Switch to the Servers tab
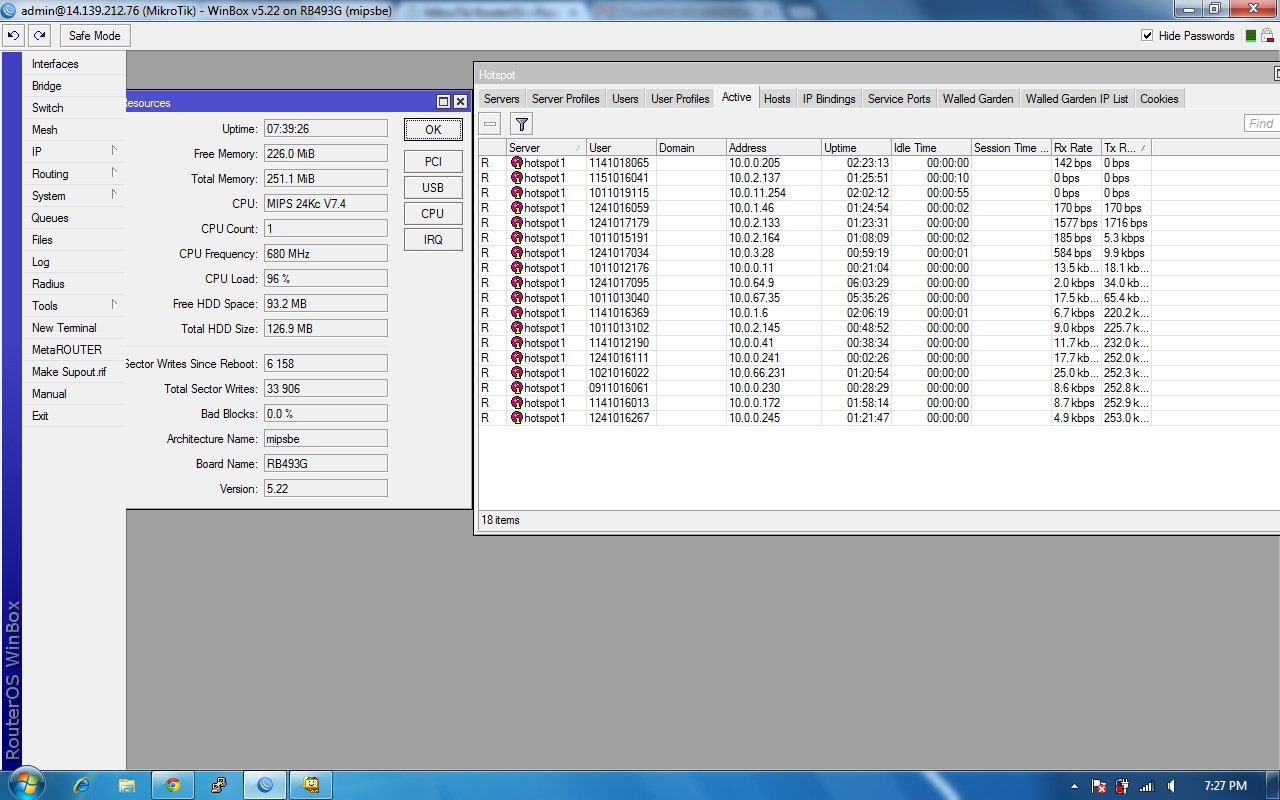Viewport: 1280px width, 800px height. coord(502,99)
